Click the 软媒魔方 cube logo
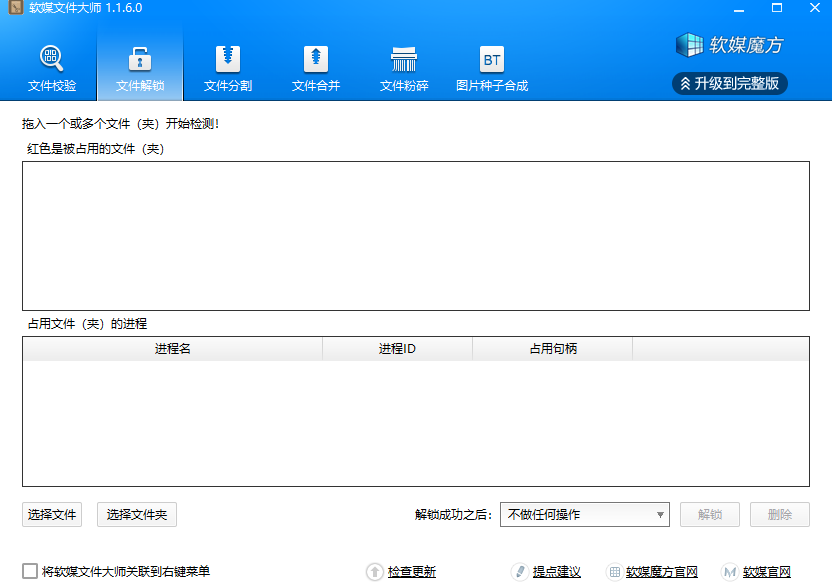This screenshot has height=588, width=832. pos(690,45)
